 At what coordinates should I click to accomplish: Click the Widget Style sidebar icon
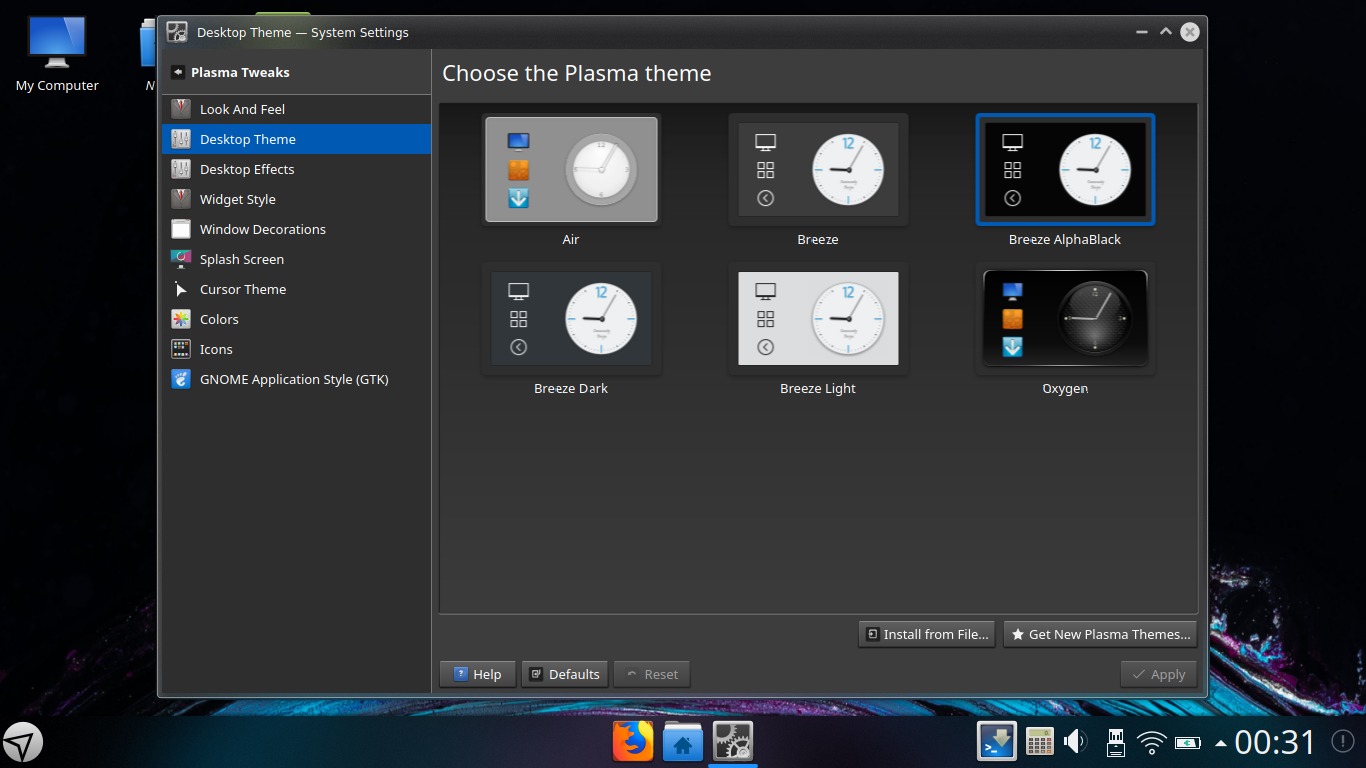click(181, 199)
